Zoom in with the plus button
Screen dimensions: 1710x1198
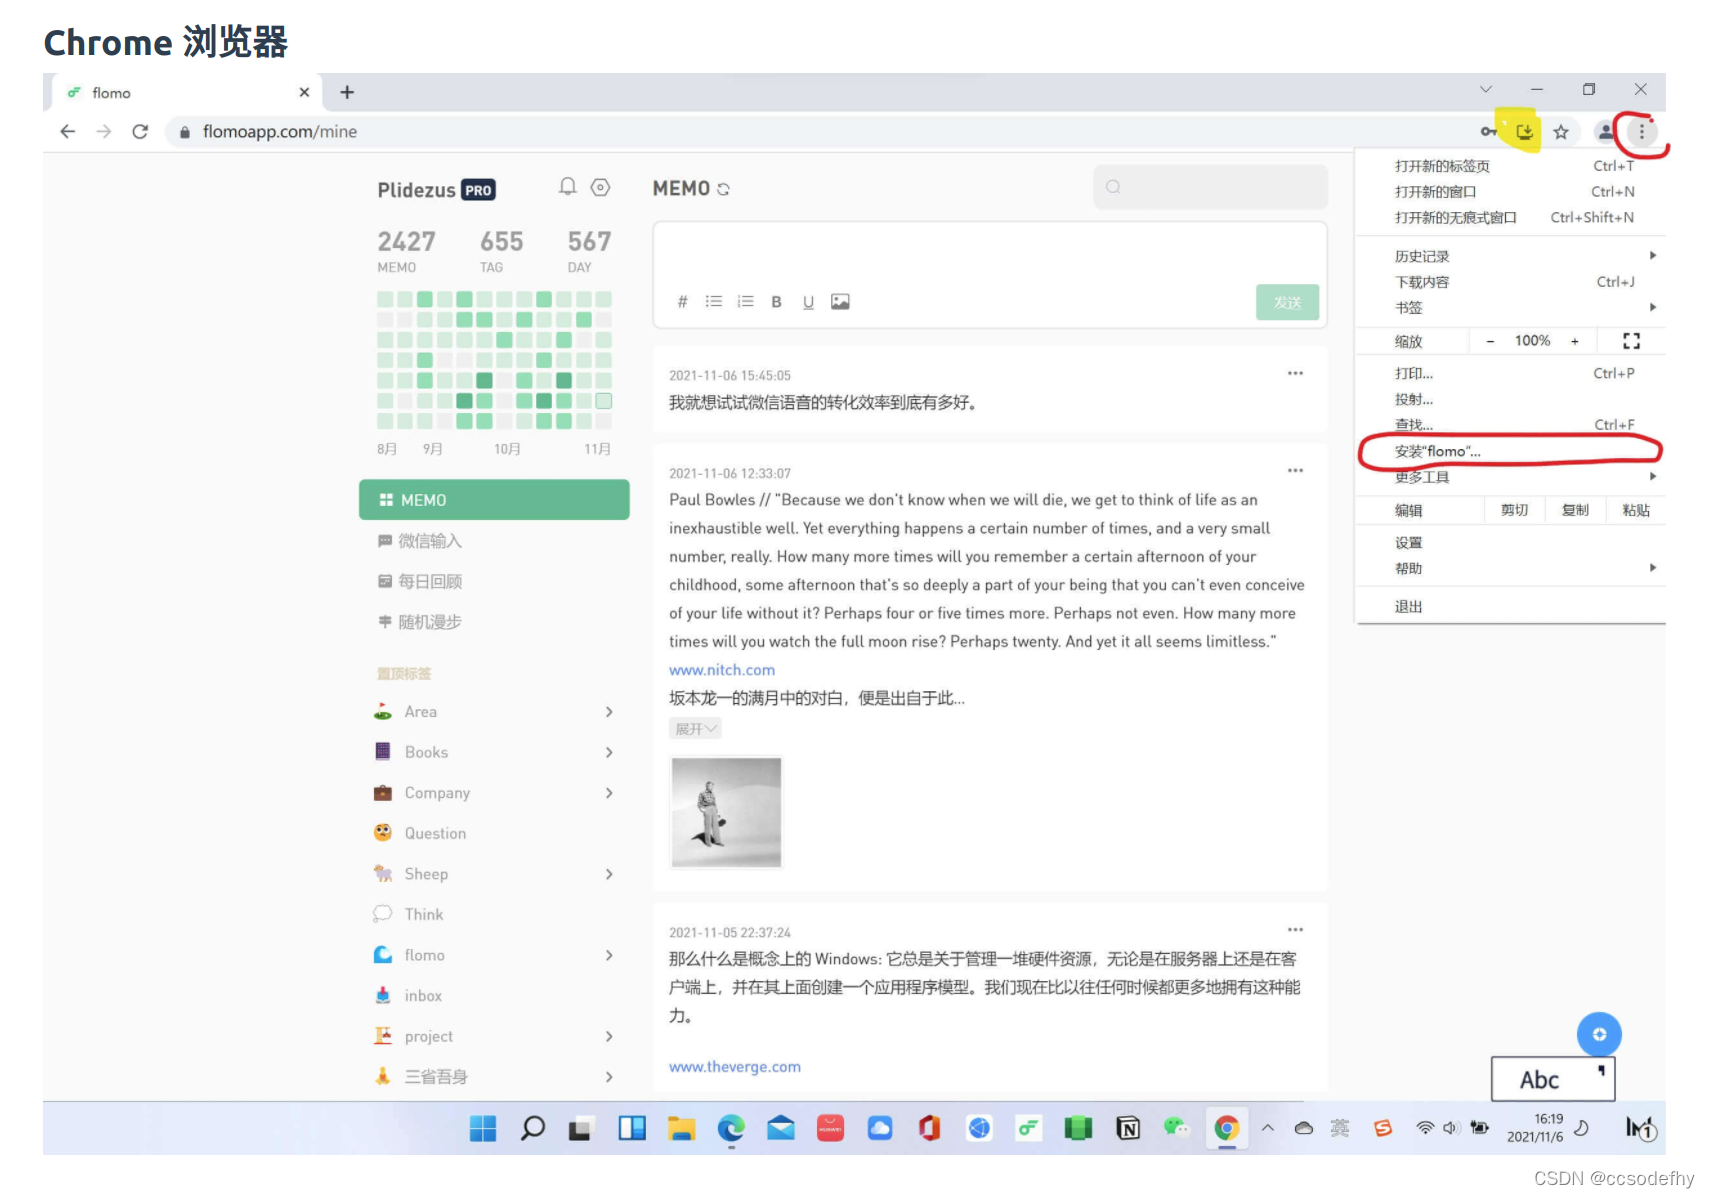(1574, 341)
